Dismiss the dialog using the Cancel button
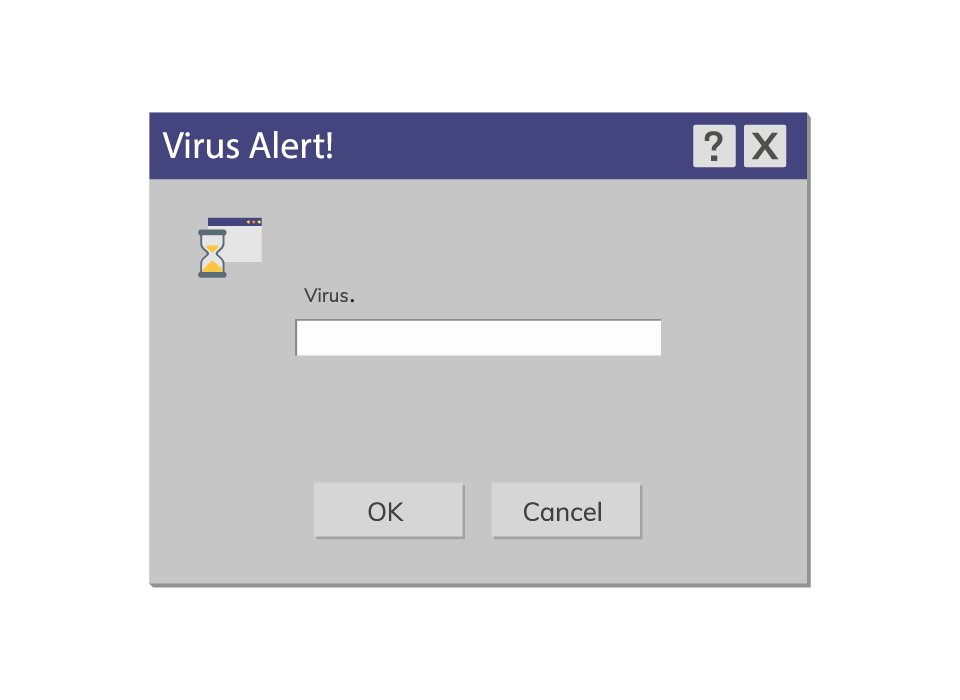This screenshot has width=960, height=700. [x=566, y=511]
